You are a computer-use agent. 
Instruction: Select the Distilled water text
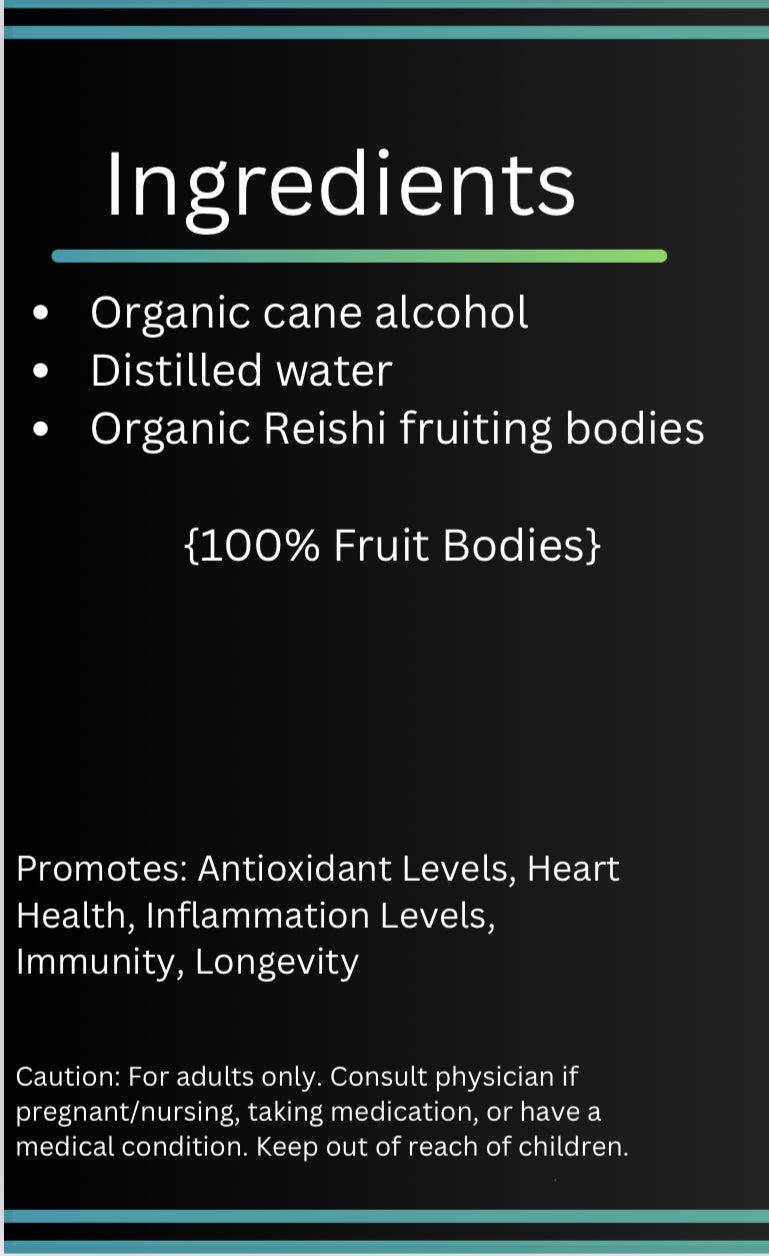[x=241, y=371]
